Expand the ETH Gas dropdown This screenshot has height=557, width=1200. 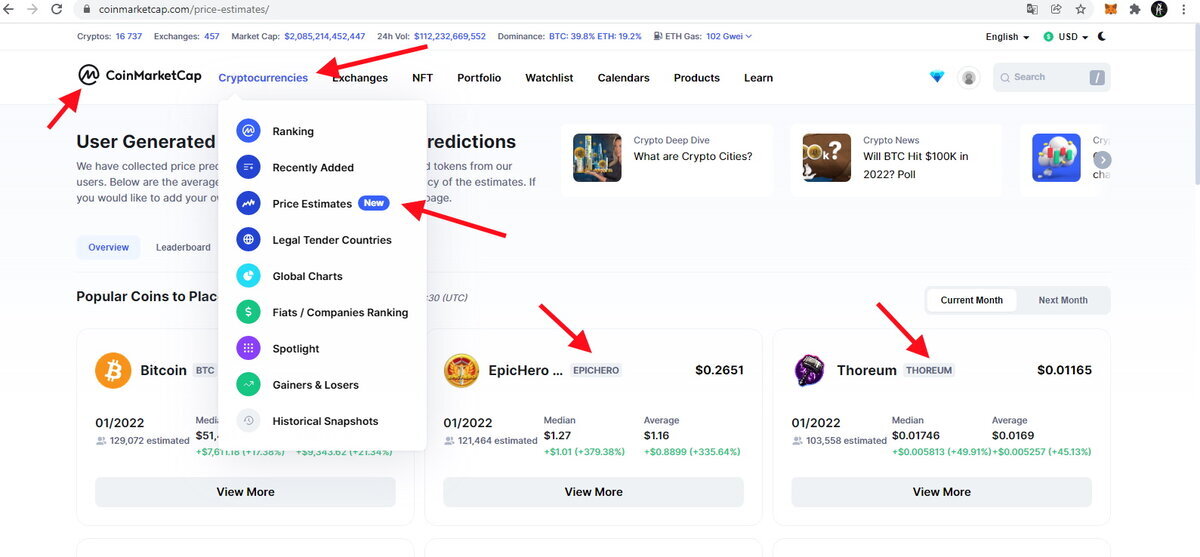[729, 36]
